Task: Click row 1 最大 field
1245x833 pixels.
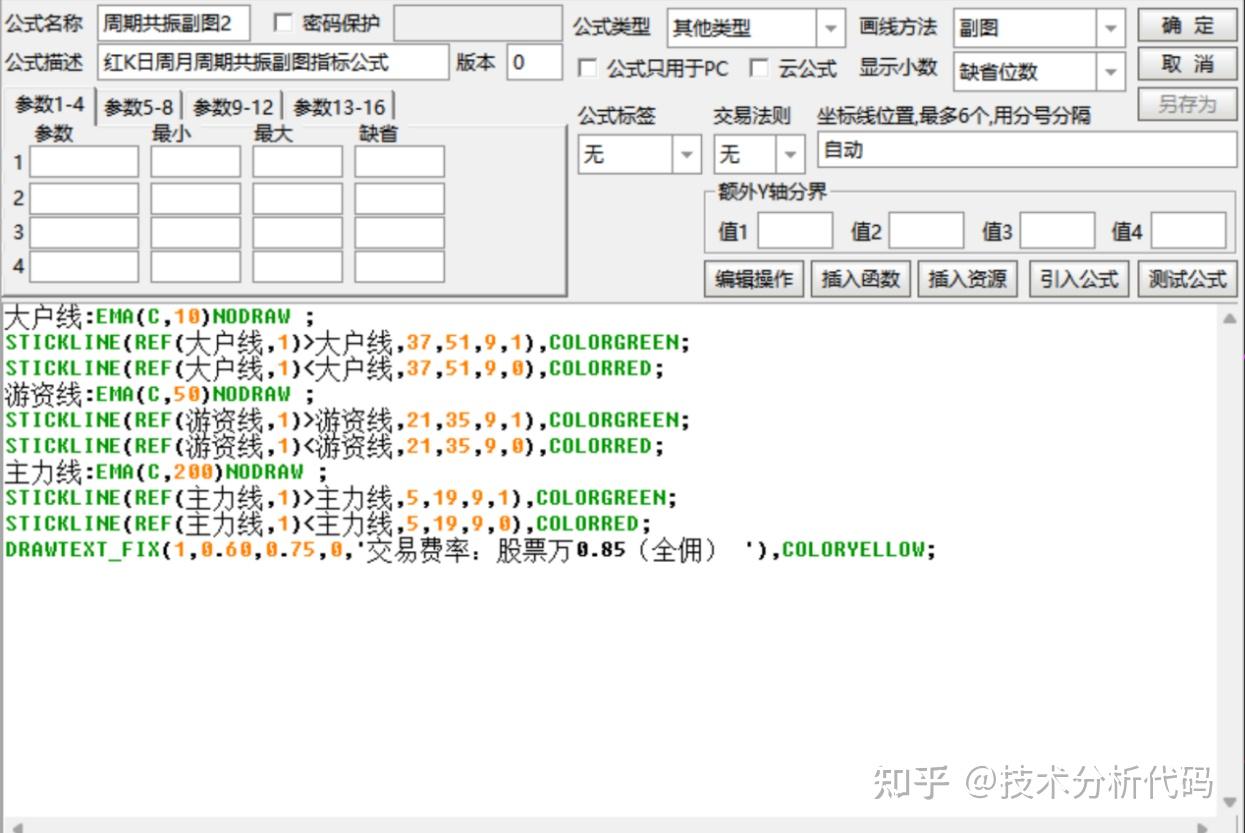Action: click(297, 162)
